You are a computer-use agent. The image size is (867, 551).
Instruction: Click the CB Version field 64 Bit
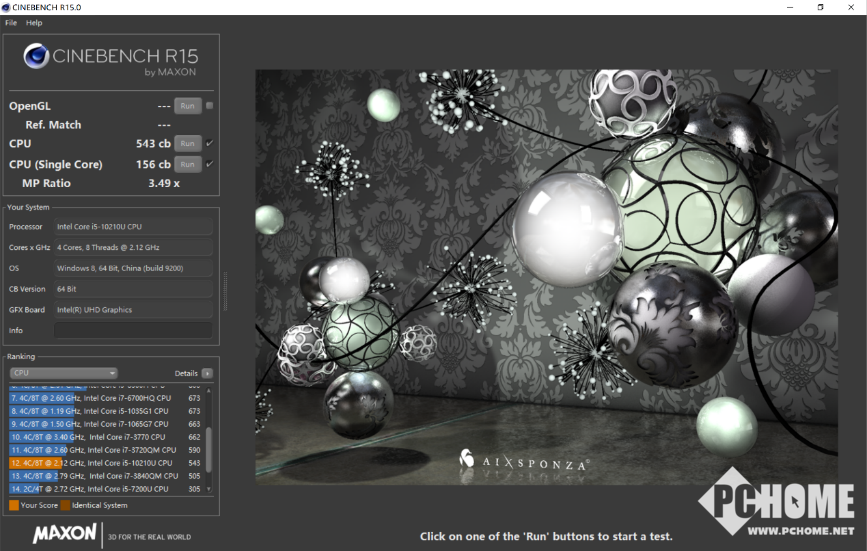(133, 289)
